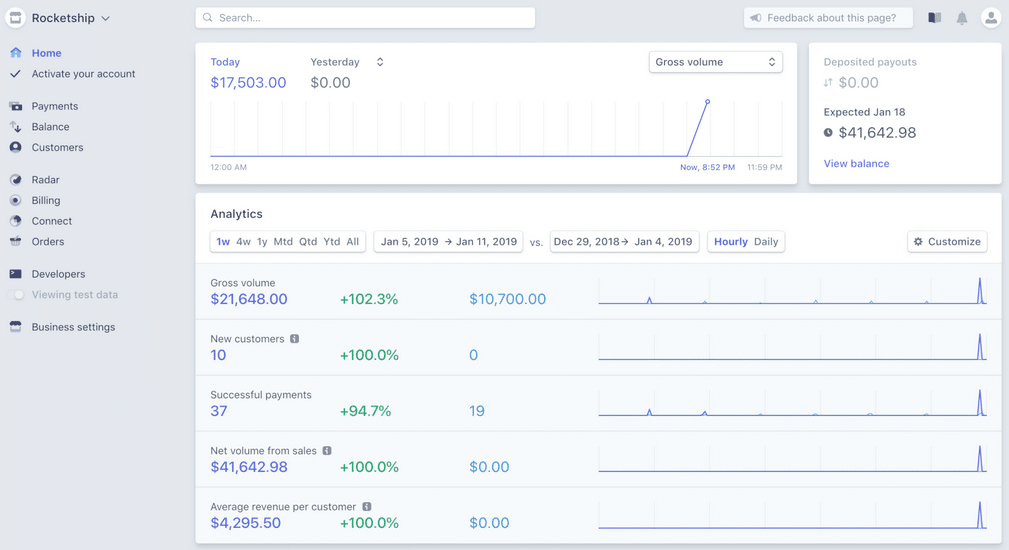Open the user profile avatar icon

(x=990, y=18)
